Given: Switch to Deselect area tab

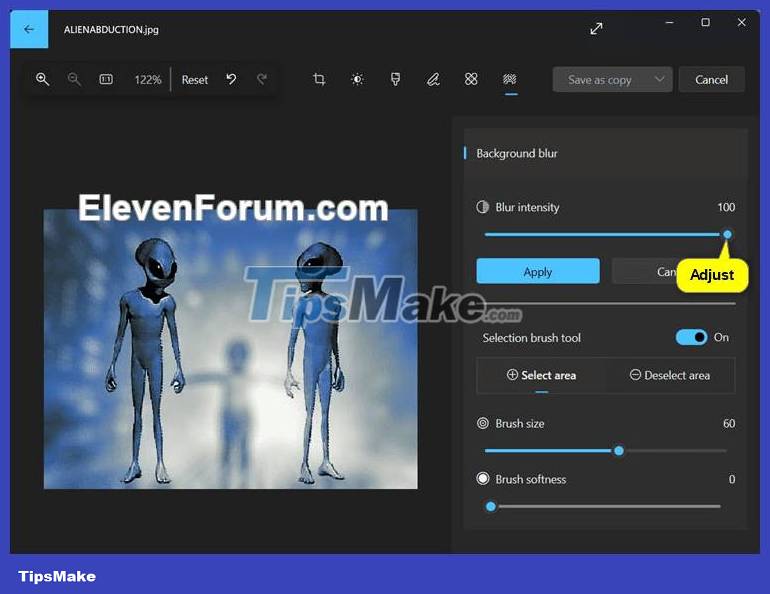Looking at the screenshot, I should (x=670, y=376).
